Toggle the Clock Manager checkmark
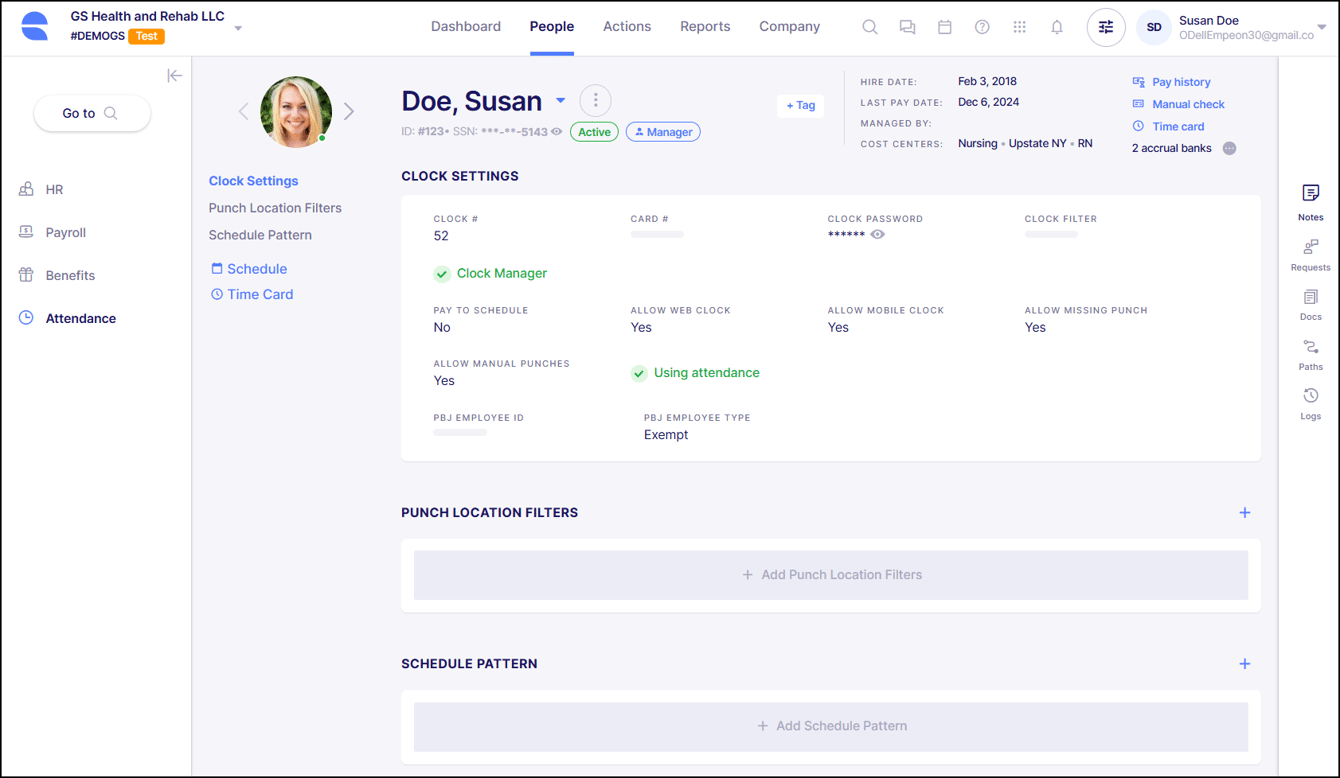The height and width of the screenshot is (778, 1340). coord(442,274)
